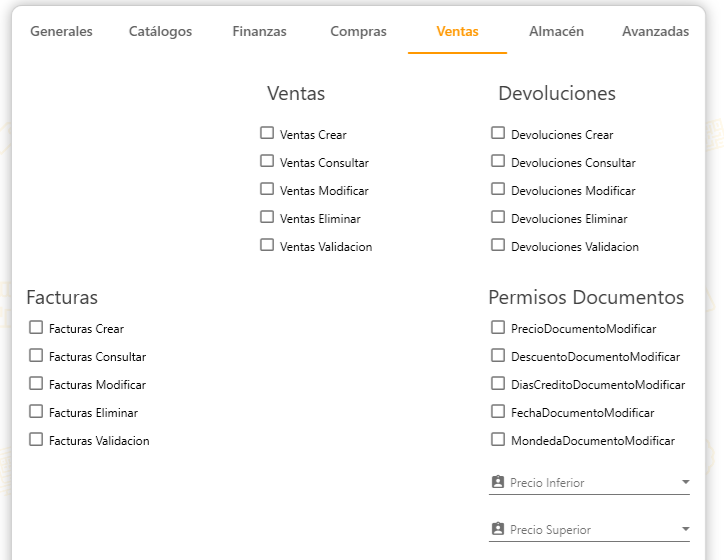This screenshot has height=560, width=724.
Task: Open the Avanzadas tab
Action: [655, 31]
